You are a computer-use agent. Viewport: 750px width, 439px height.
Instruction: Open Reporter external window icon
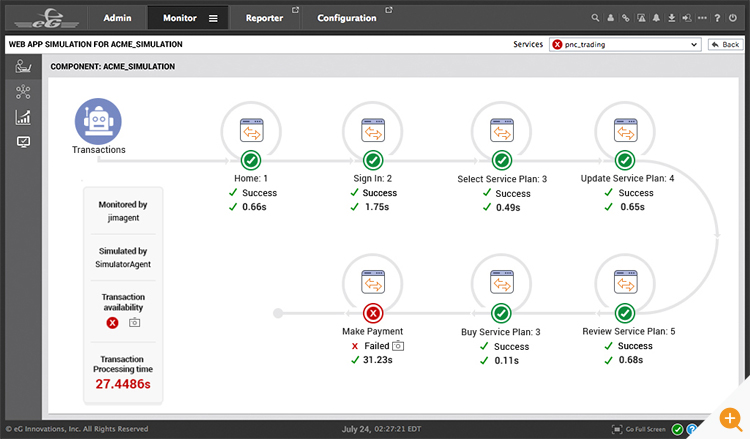pos(296,10)
